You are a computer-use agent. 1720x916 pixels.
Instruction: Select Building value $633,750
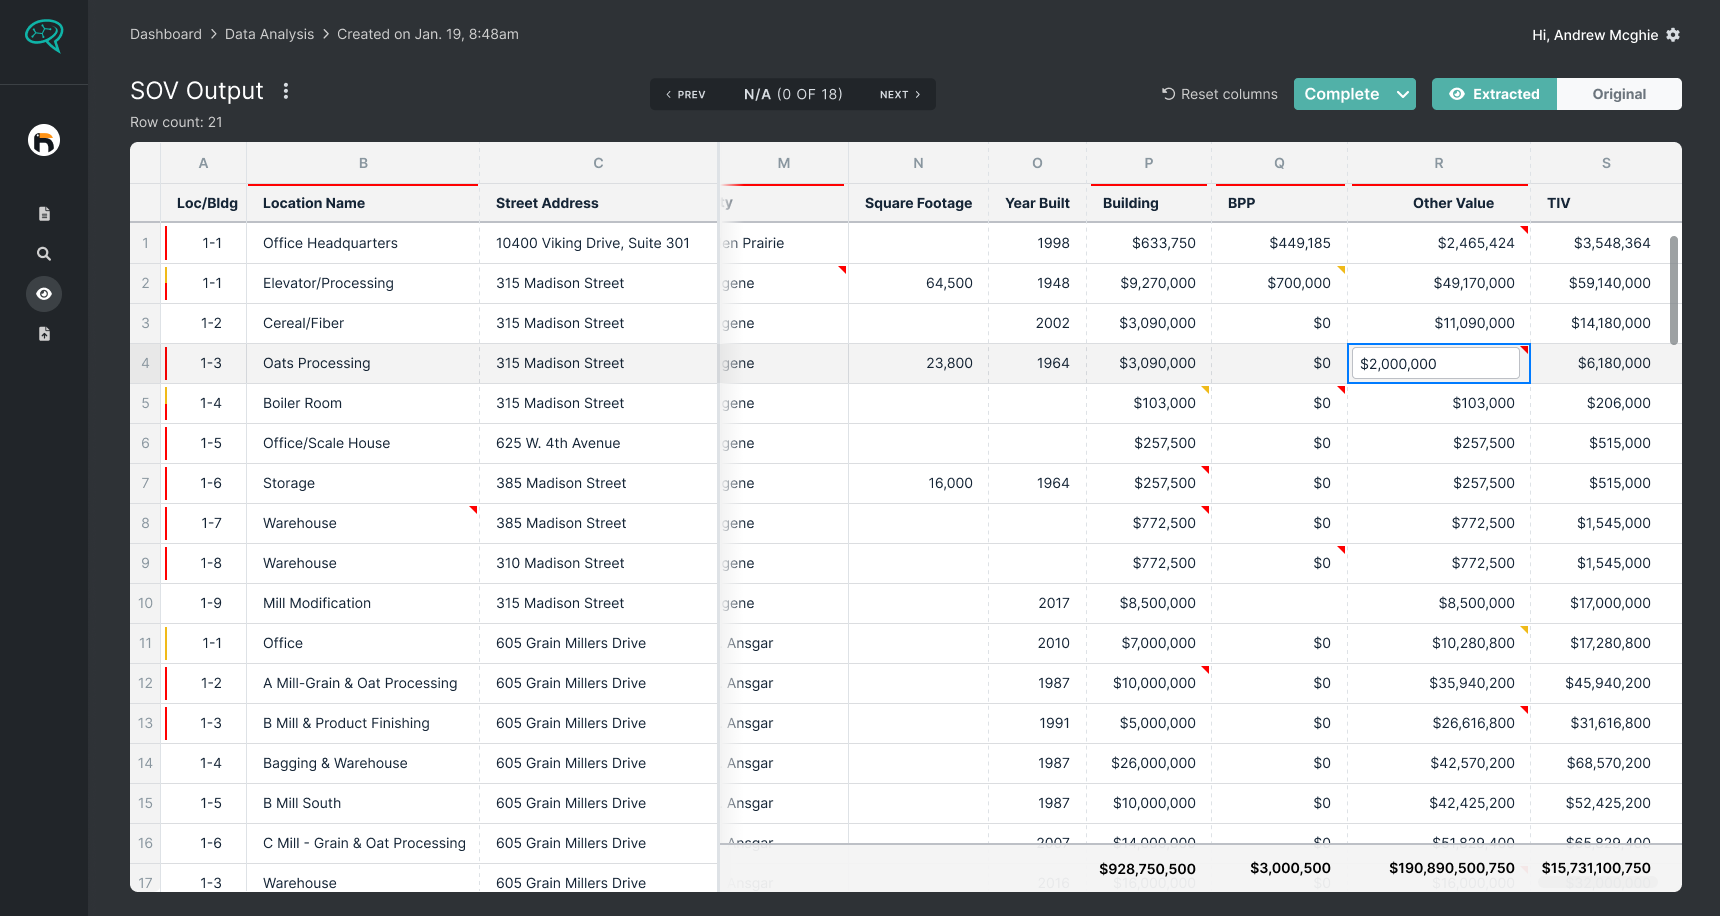pyautogui.click(x=1149, y=243)
